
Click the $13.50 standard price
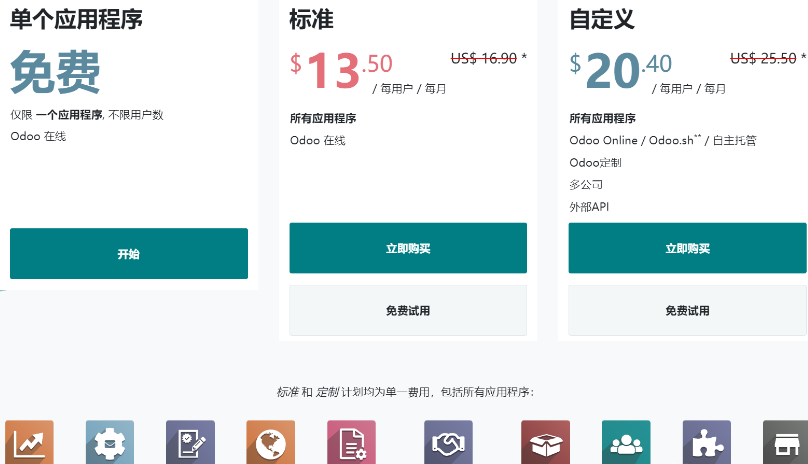pyautogui.click(x=341, y=70)
